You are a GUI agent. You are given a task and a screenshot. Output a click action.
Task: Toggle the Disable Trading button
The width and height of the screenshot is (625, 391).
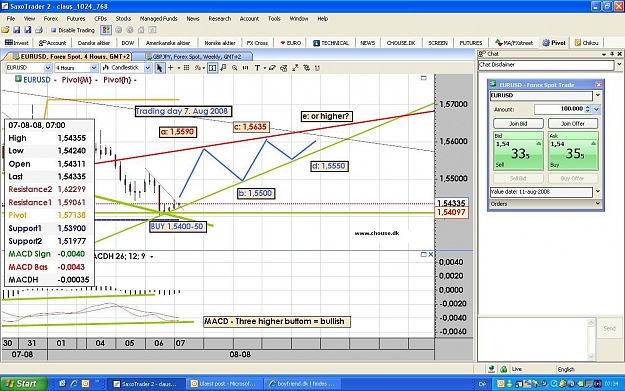click(73, 30)
